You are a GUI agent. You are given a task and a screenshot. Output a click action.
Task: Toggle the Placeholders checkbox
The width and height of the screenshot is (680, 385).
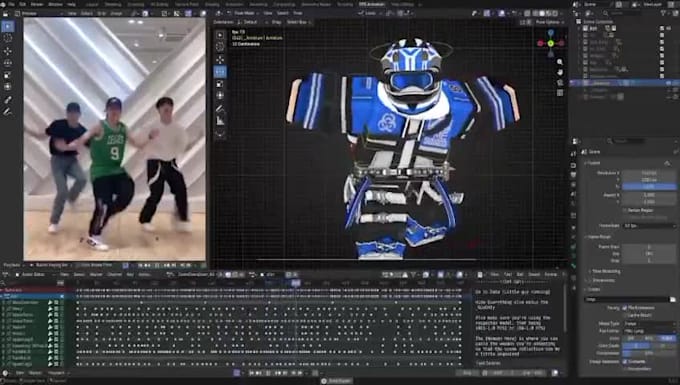625,369
